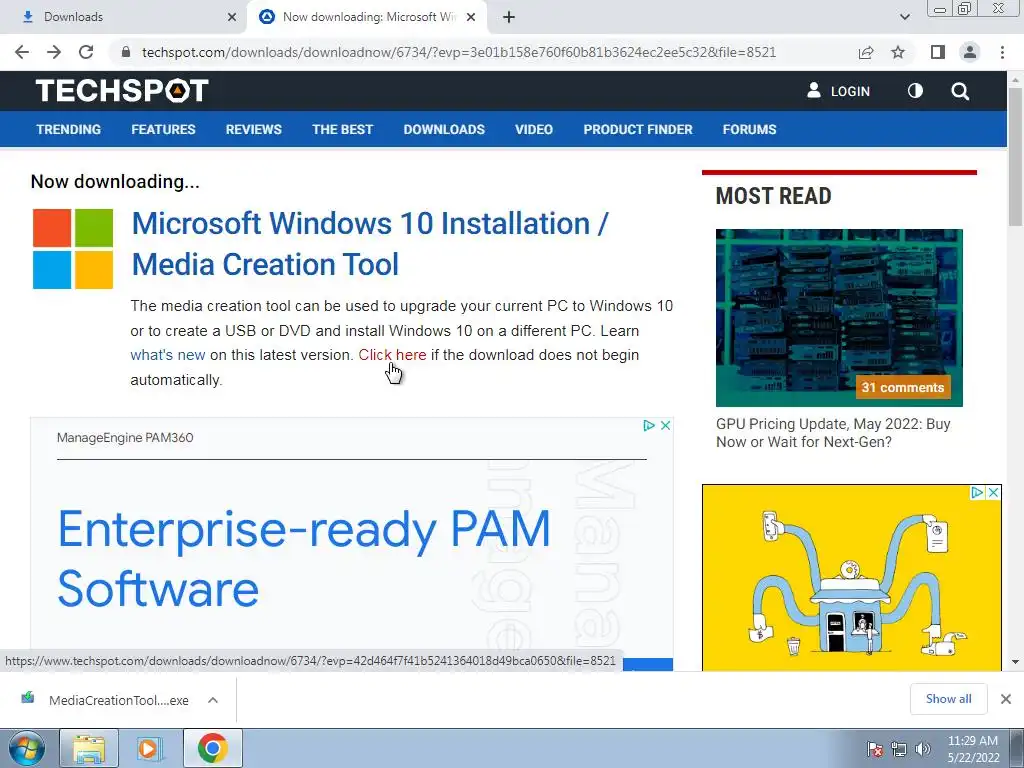
Task: Open TRENDING menu item
Action: click(x=69, y=129)
